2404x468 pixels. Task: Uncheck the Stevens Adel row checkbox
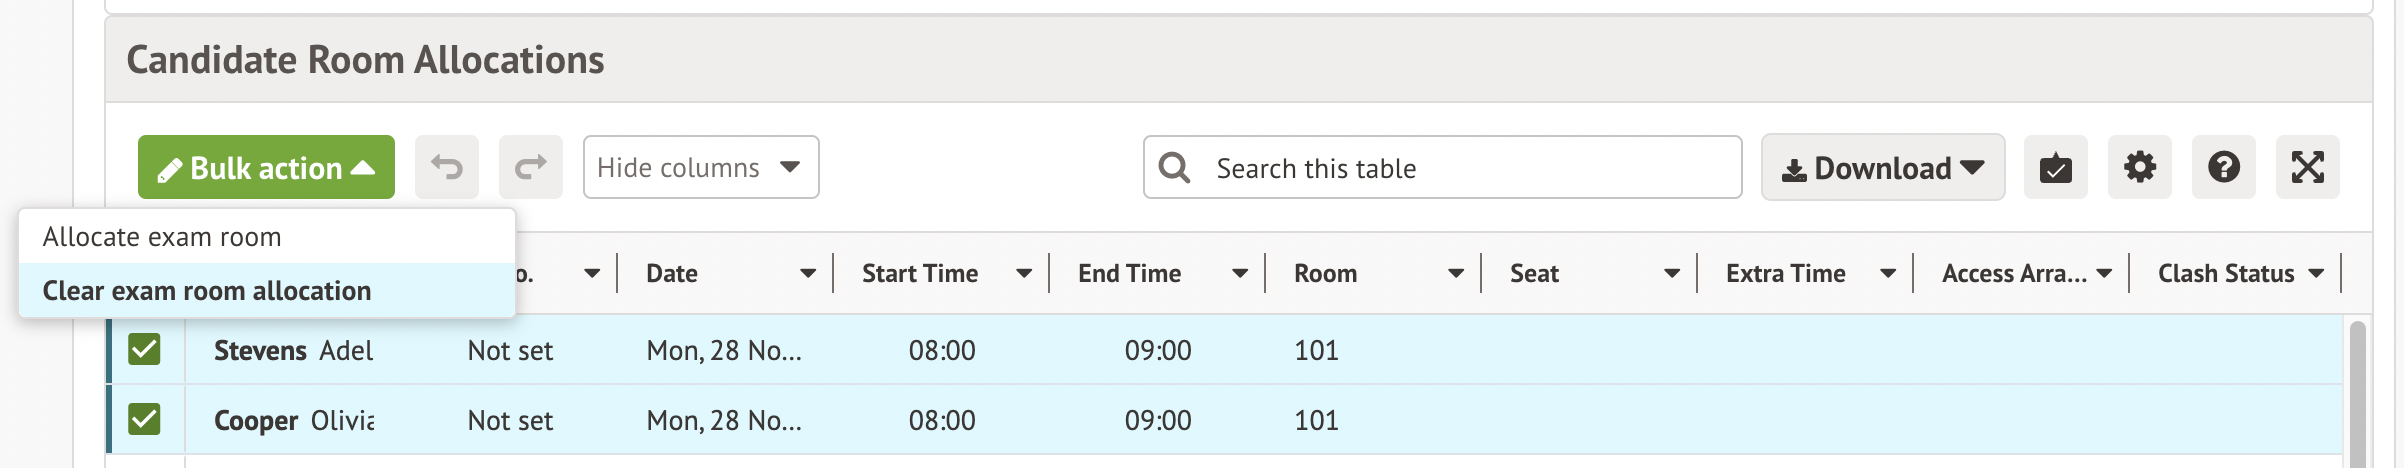click(x=144, y=349)
